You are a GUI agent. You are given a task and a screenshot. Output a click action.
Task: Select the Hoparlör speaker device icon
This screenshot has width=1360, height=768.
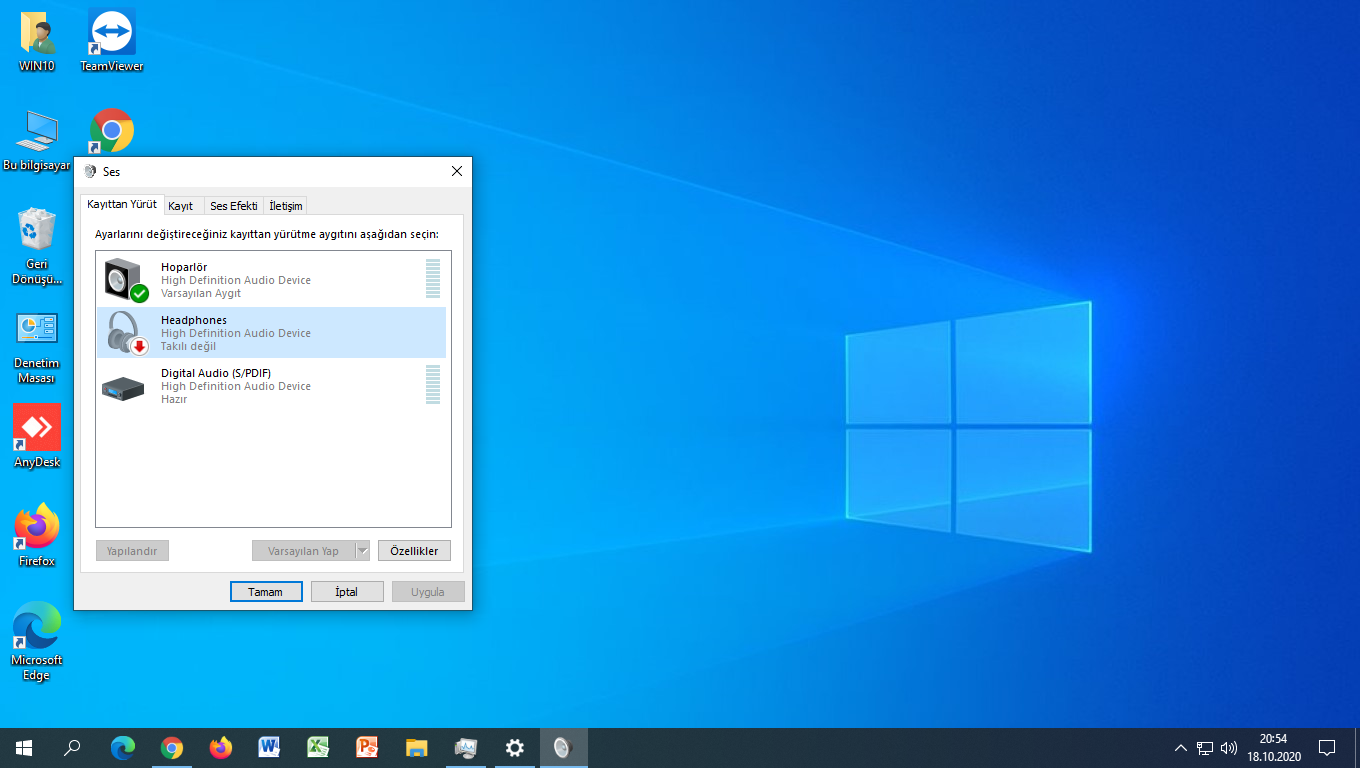(125, 280)
